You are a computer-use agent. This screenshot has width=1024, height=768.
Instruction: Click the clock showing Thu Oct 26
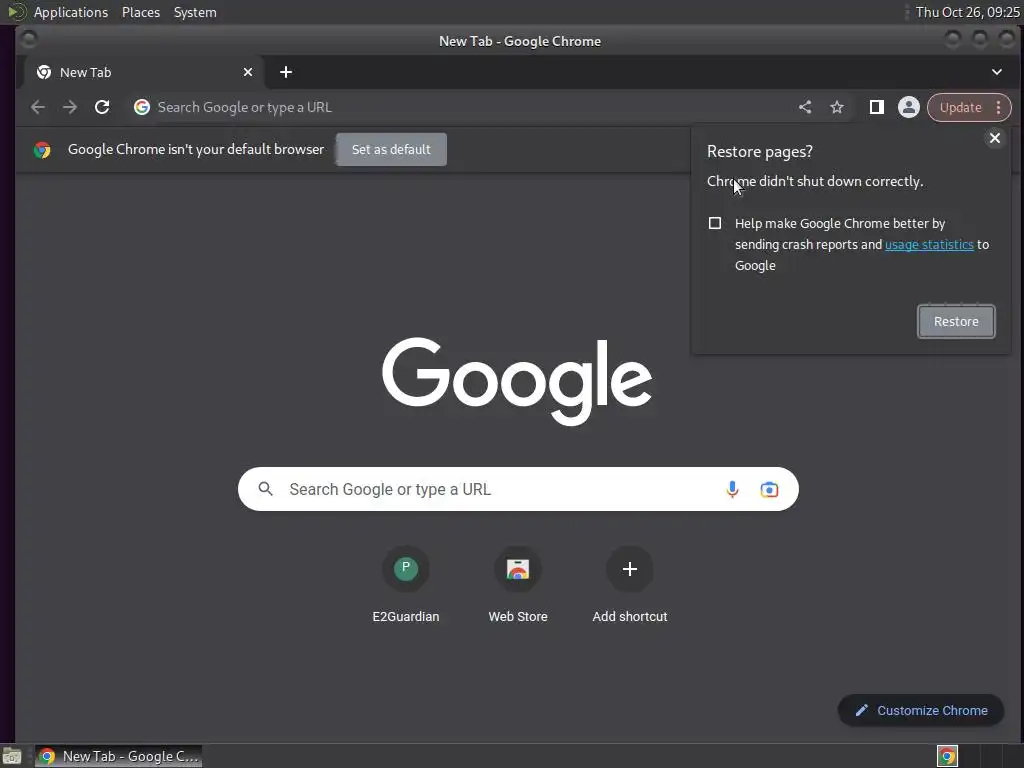pos(967,12)
